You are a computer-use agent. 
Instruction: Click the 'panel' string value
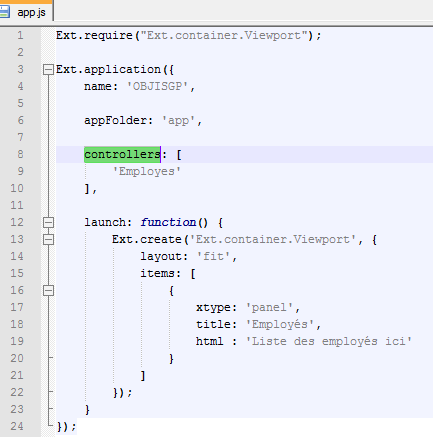[x=269, y=307]
